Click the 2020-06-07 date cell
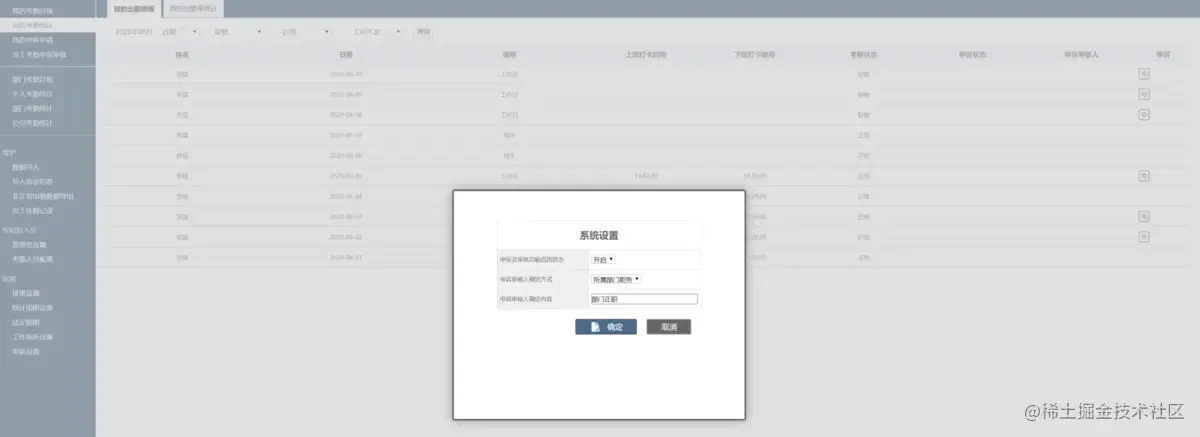The height and width of the screenshot is (437, 1200). [346, 135]
